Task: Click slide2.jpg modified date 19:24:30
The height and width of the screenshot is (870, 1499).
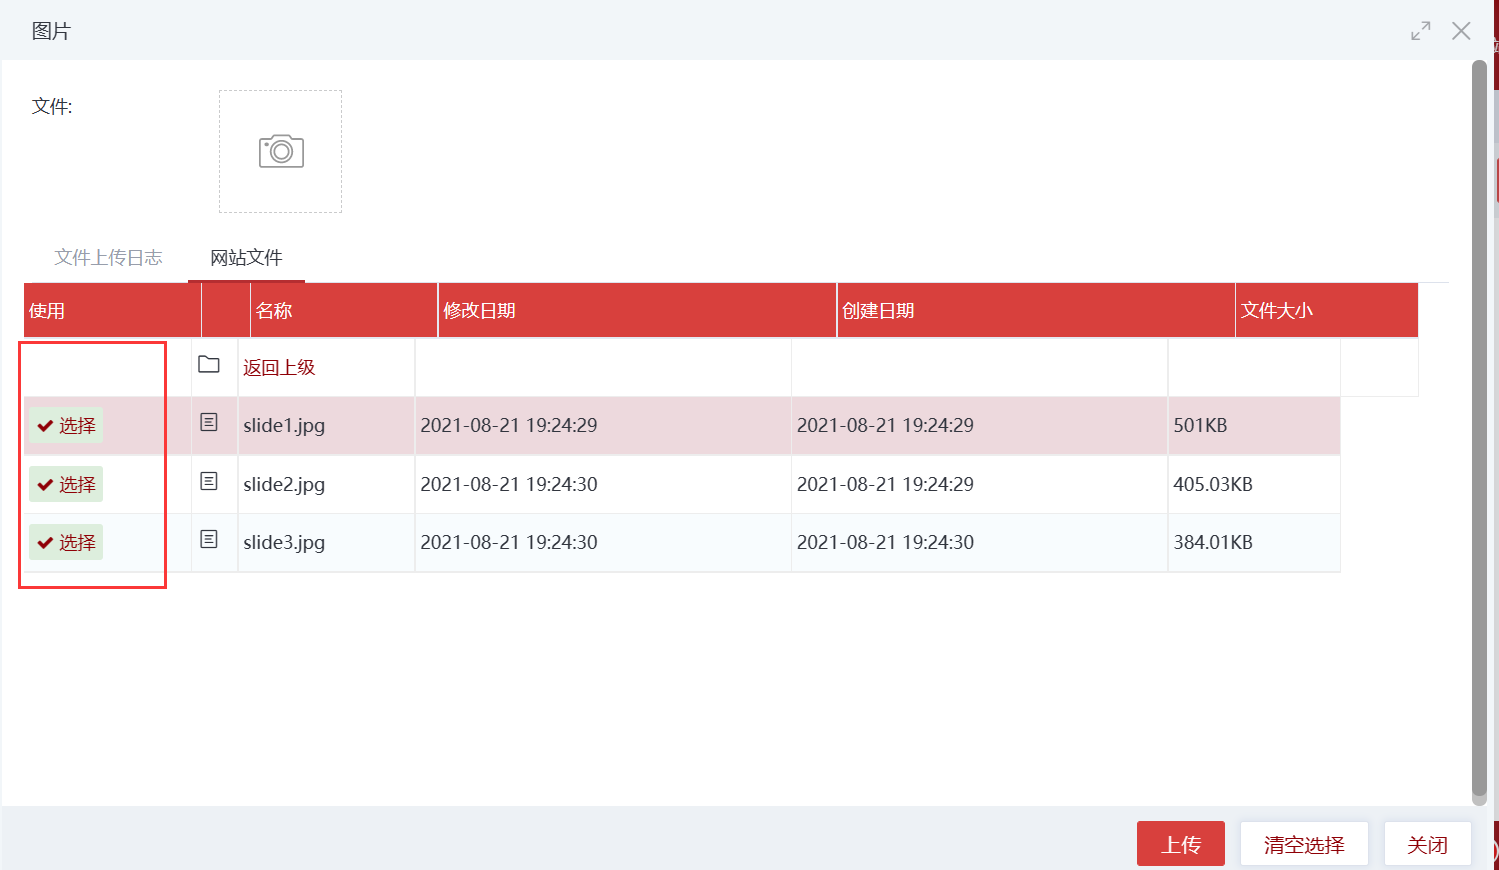Action: pos(508,484)
